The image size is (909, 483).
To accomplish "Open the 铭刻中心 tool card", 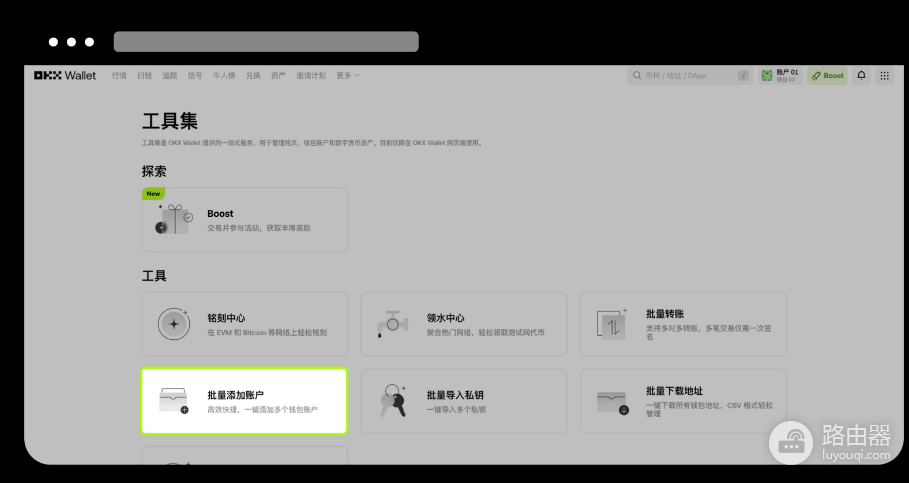I will 245,324.
